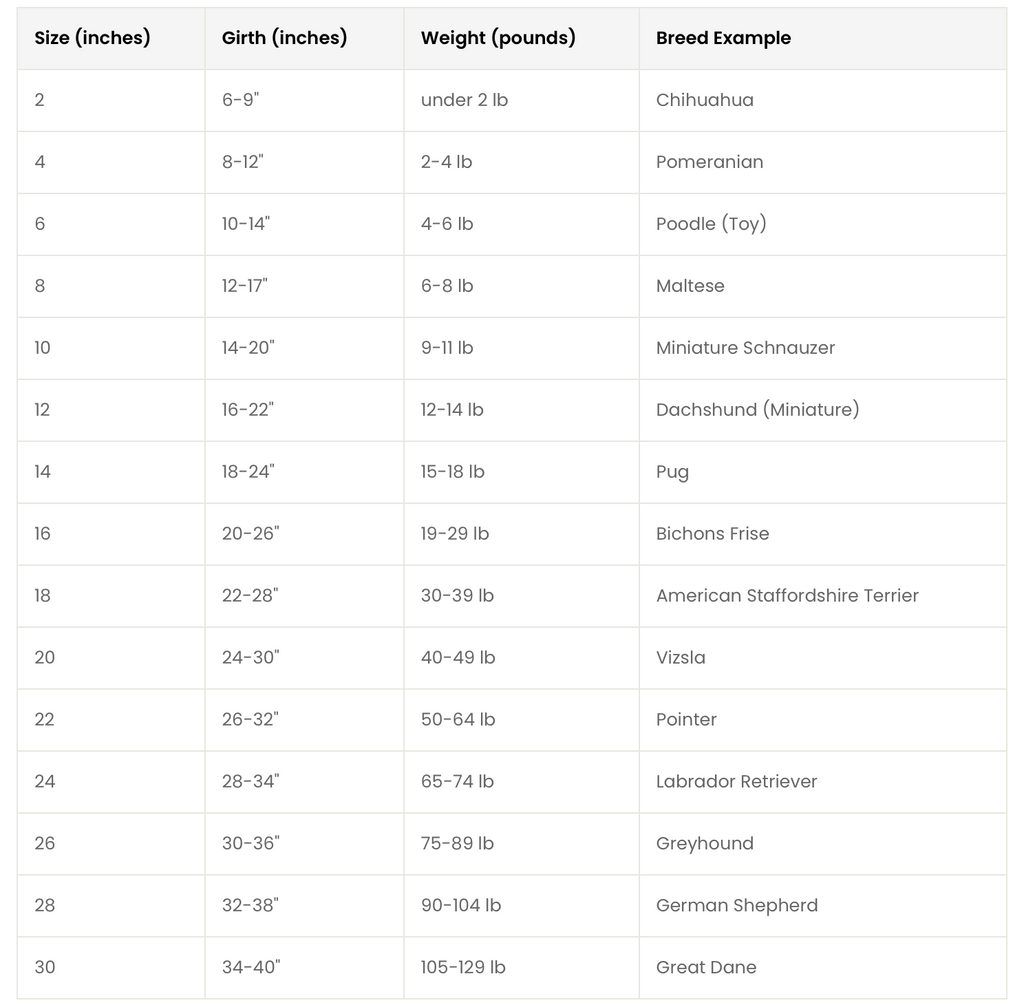The height and width of the screenshot is (1005, 1024).
Task: Click the Dachshund (Miniature) cell
Action: tap(822, 410)
